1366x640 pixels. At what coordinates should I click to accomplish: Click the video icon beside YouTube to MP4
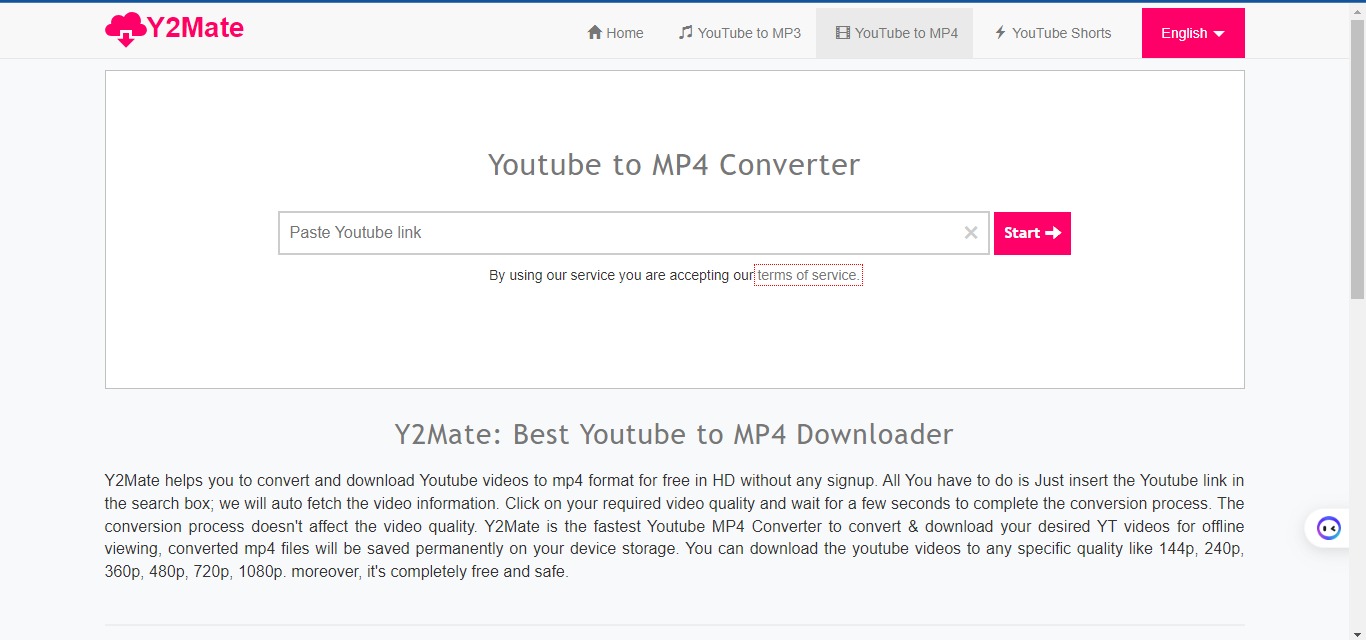pyautogui.click(x=844, y=32)
